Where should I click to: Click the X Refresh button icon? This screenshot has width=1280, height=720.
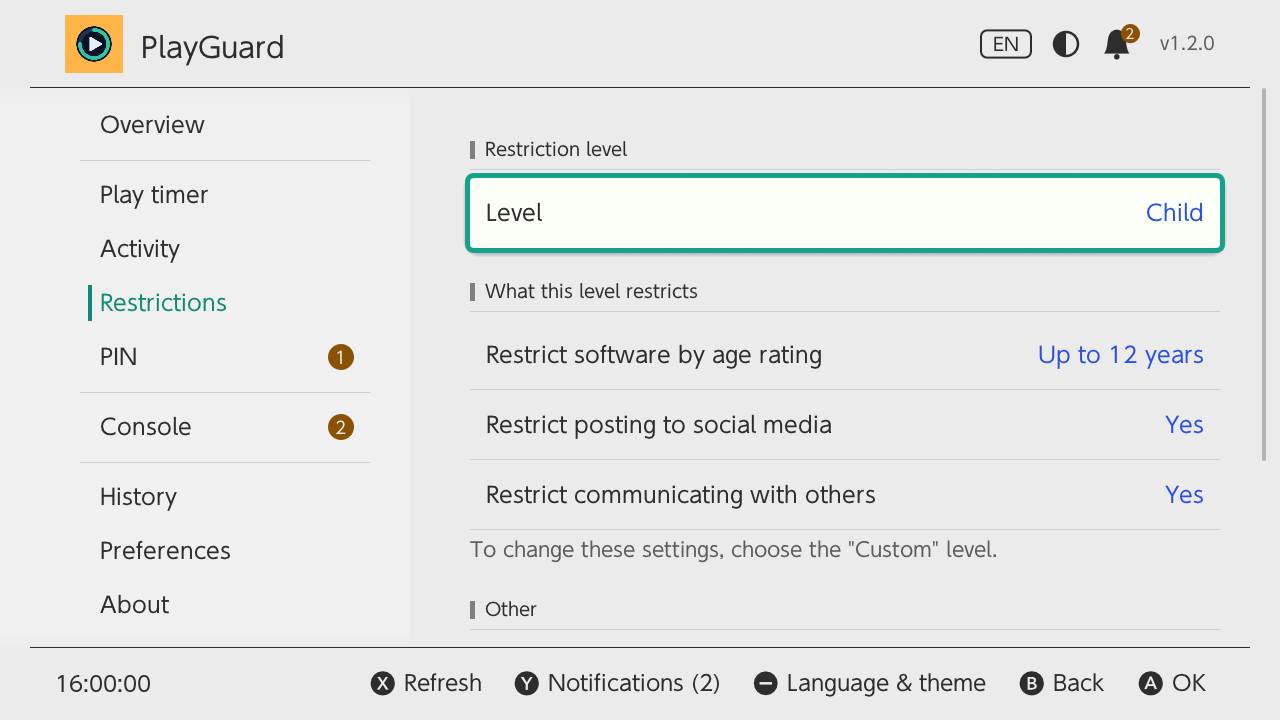(x=382, y=684)
